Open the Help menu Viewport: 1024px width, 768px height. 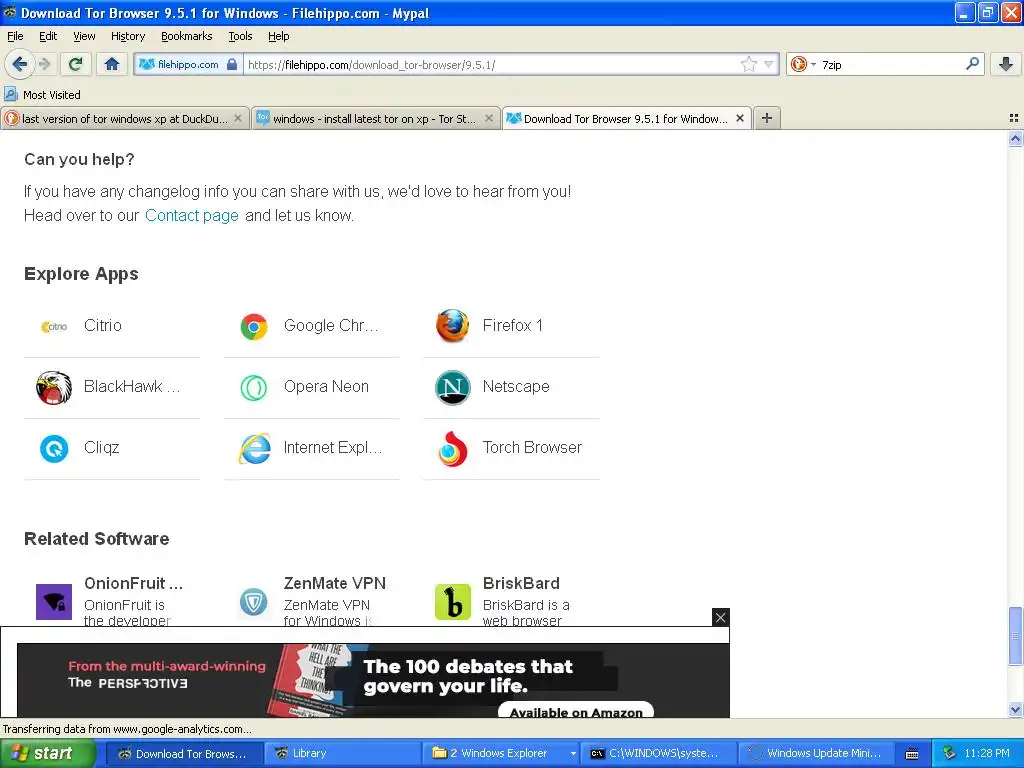pyautogui.click(x=278, y=36)
